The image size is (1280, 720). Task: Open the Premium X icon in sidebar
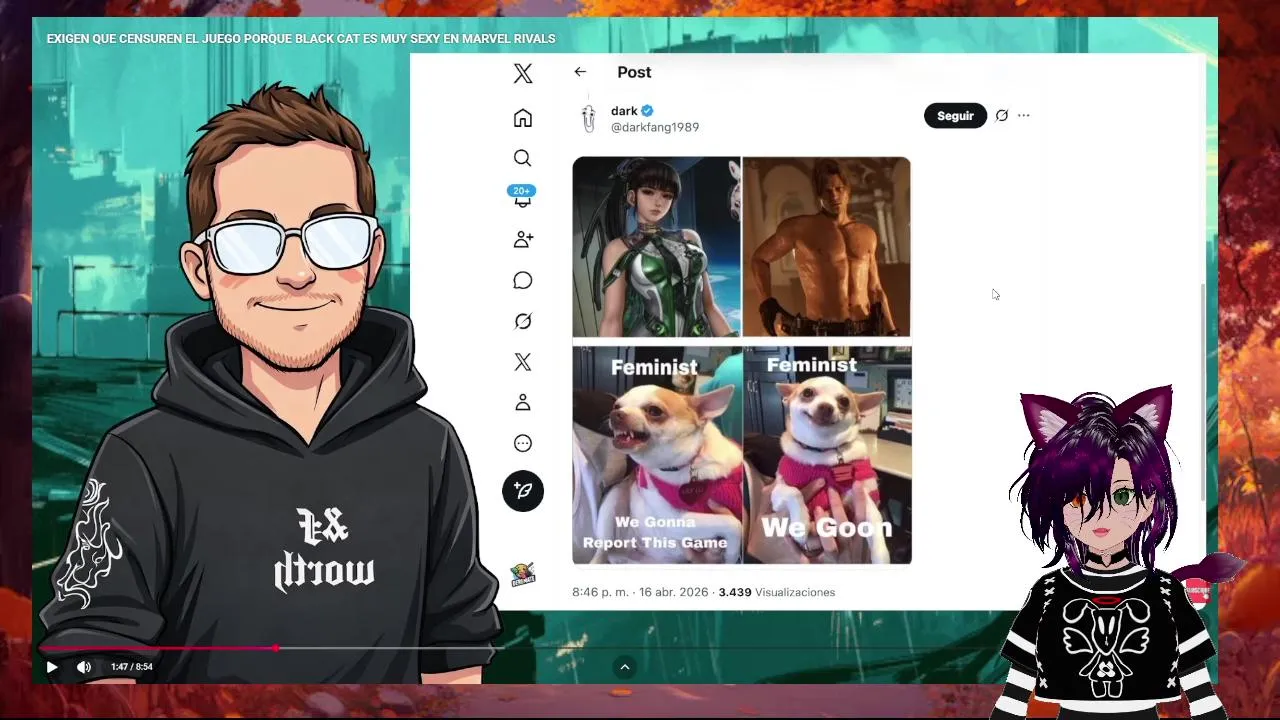tap(523, 362)
